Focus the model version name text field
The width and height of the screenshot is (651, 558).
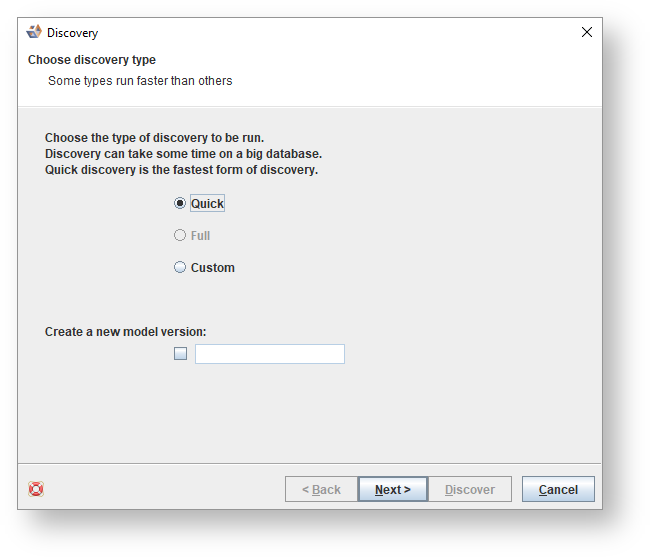270,353
